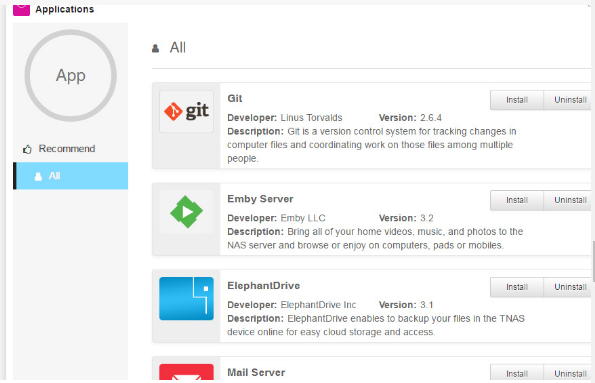Click the pink Applications window icon
Screen dimensions: 595x383
(x=21, y=10)
